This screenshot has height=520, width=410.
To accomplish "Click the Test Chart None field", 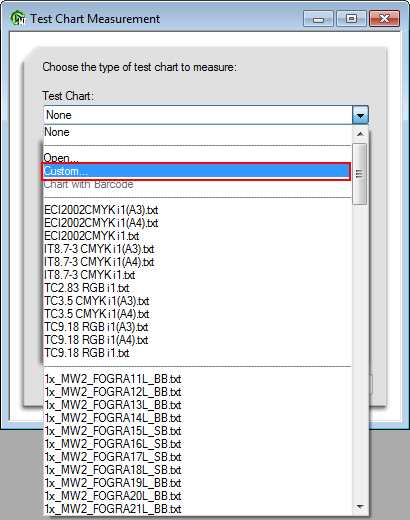I will [x=198, y=115].
